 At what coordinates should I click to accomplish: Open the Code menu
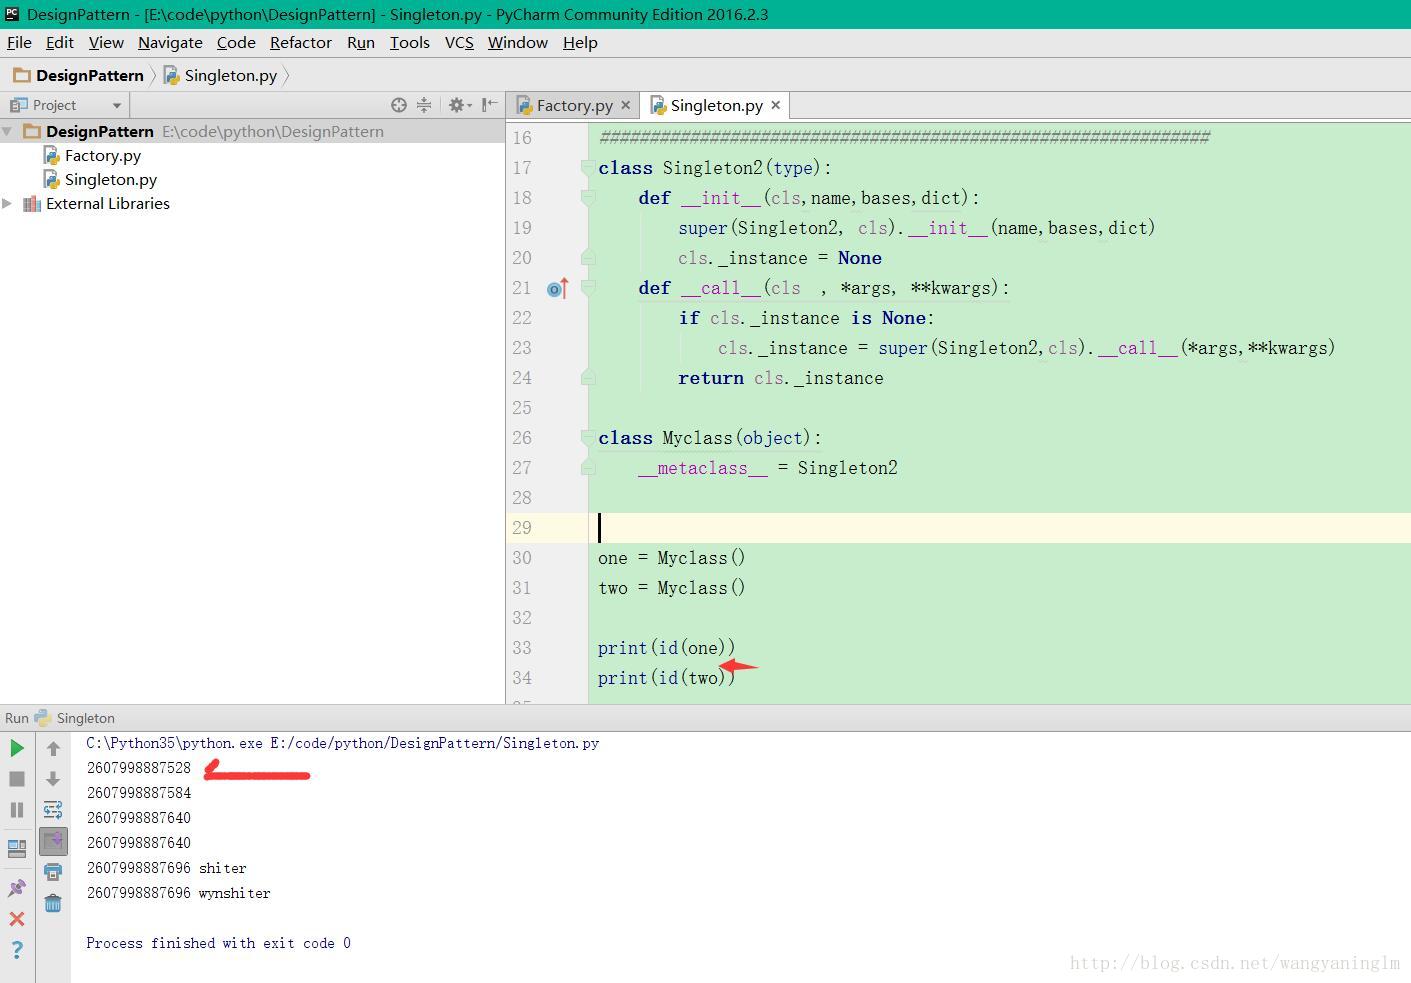tap(236, 42)
